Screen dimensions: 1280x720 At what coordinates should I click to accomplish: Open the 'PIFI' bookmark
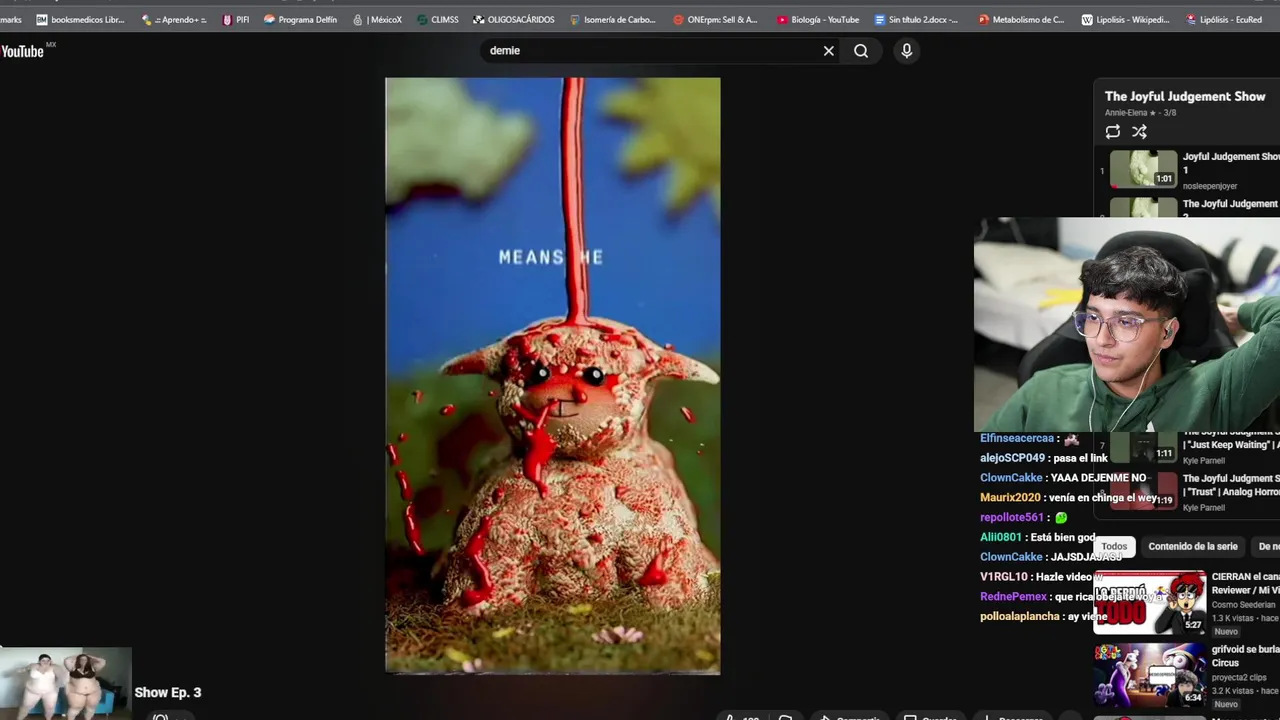pos(236,19)
